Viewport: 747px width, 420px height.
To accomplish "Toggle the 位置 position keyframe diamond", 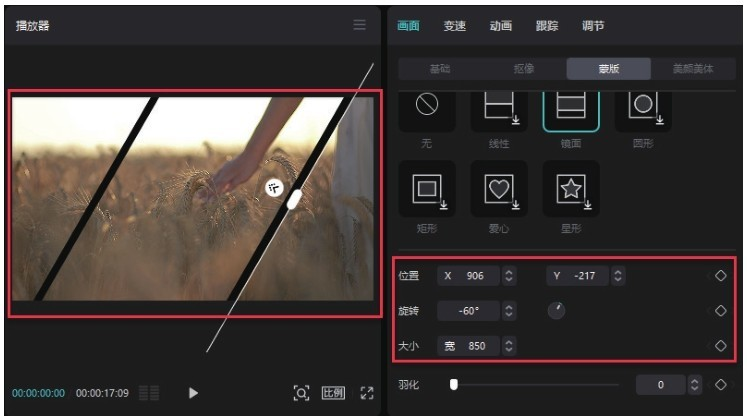I will click(x=720, y=275).
